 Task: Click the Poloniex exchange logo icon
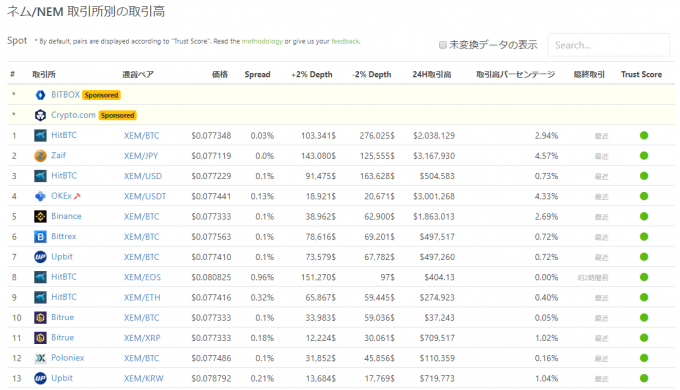click(x=40, y=358)
